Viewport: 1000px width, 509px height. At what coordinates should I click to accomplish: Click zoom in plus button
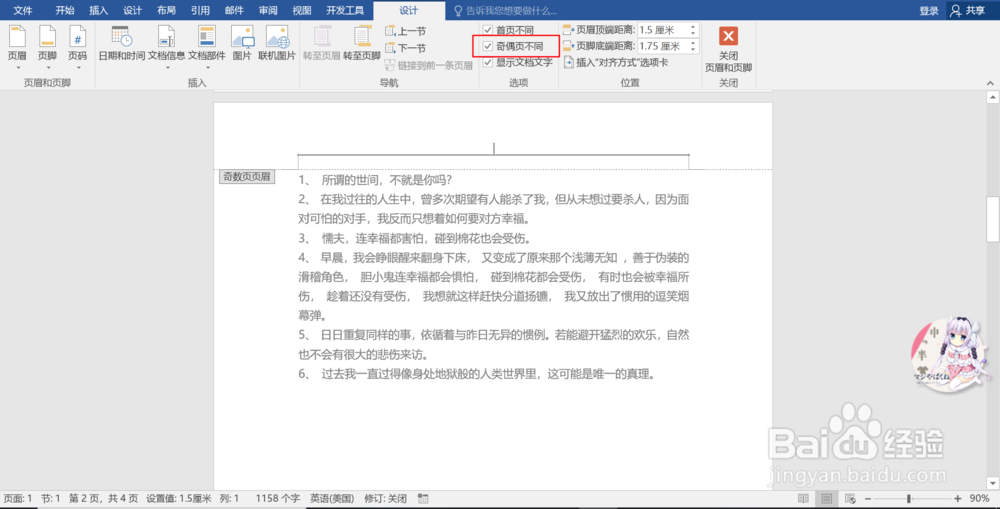coord(957,499)
